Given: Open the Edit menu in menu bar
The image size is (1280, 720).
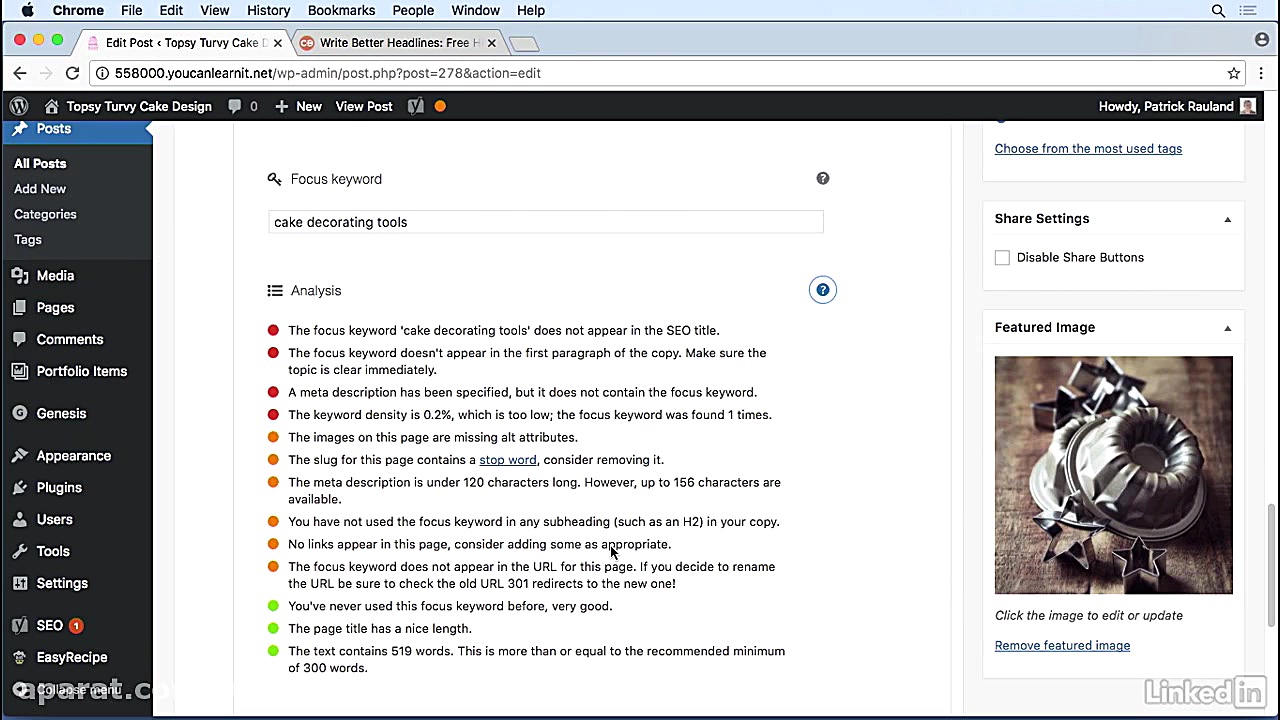Looking at the screenshot, I should (x=171, y=11).
